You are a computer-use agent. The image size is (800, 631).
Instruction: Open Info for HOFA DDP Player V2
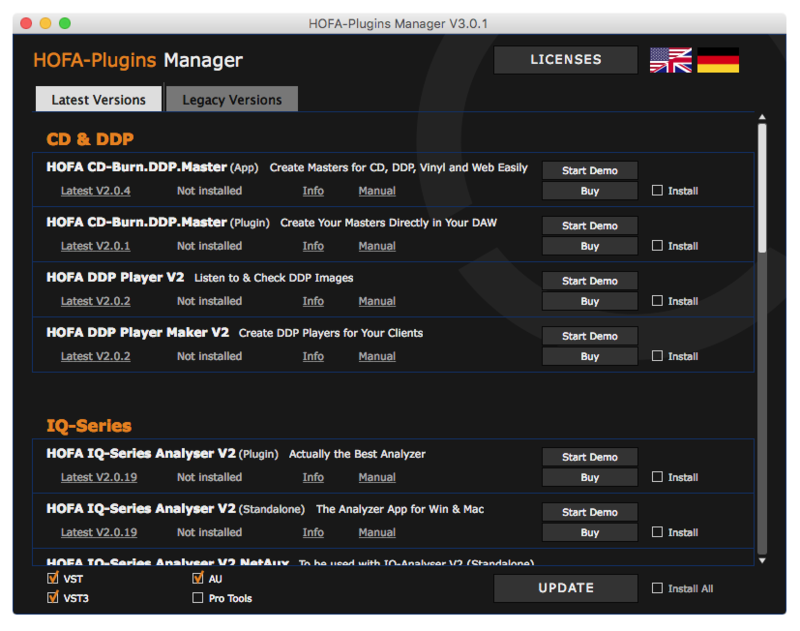[x=313, y=301]
